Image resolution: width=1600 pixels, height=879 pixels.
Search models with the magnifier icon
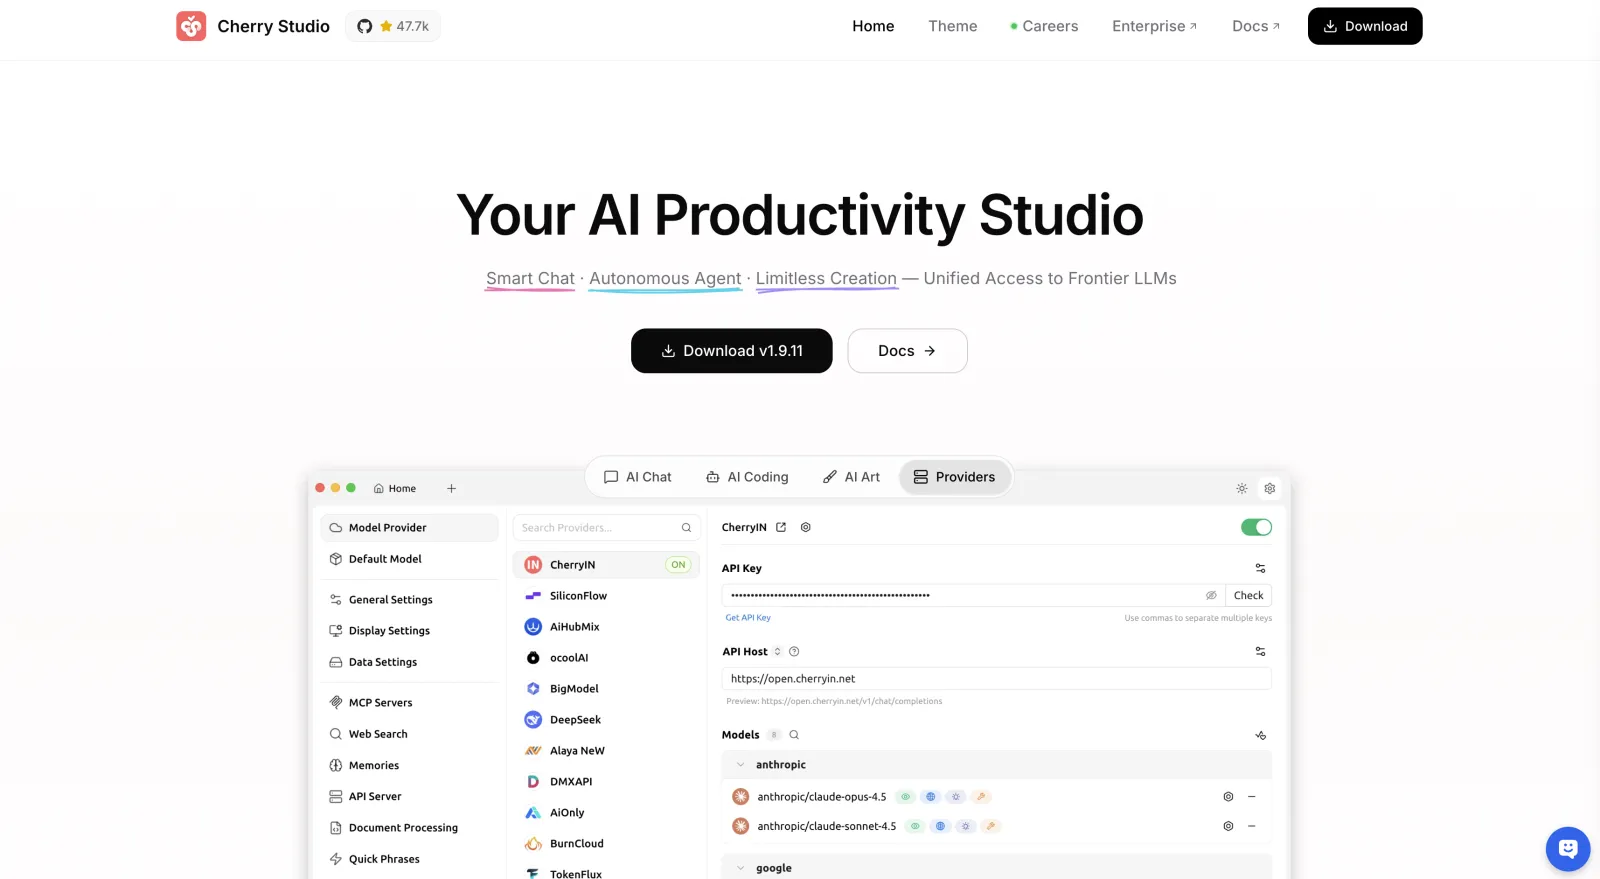[794, 735]
